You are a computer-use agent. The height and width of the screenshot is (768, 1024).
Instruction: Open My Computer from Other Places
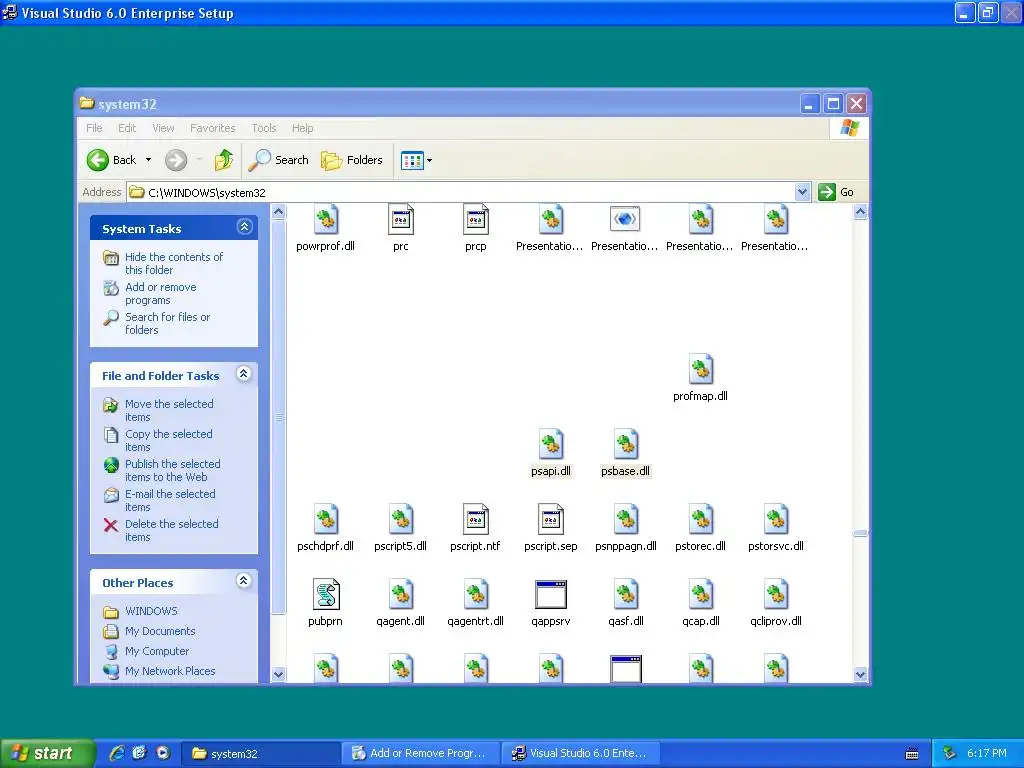coord(157,651)
